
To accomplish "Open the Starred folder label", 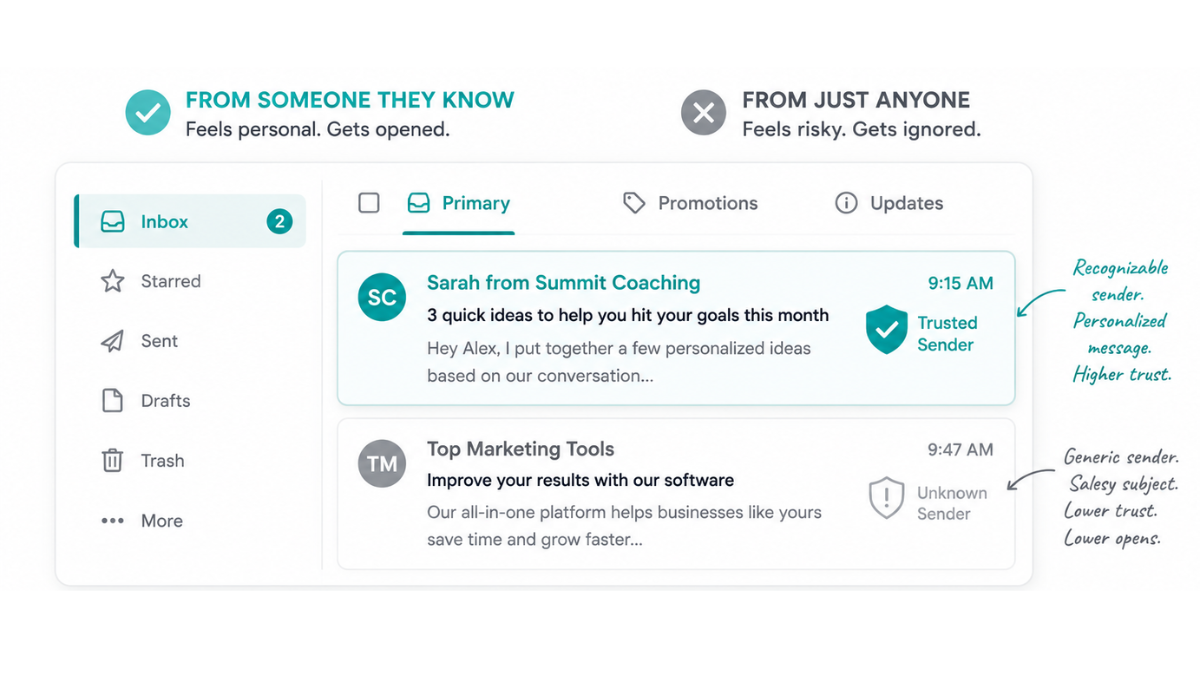I will click(171, 281).
